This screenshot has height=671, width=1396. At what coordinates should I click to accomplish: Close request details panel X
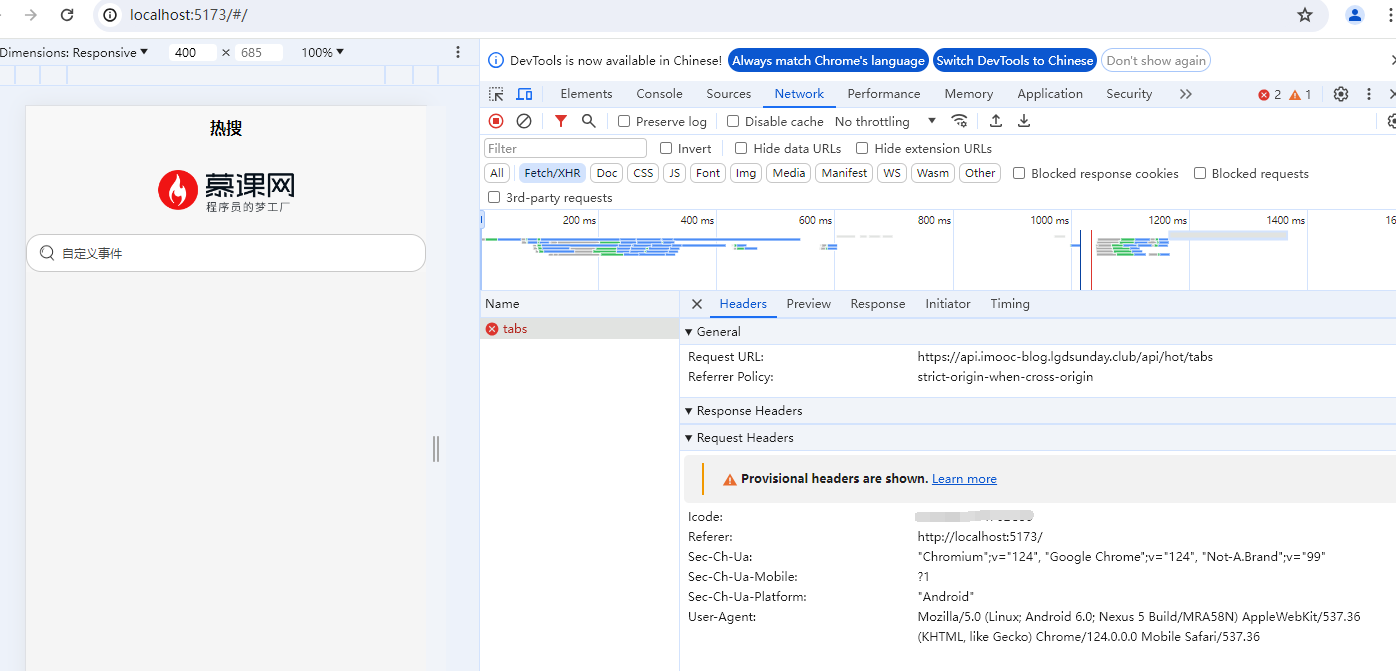[x=697, y=304]
